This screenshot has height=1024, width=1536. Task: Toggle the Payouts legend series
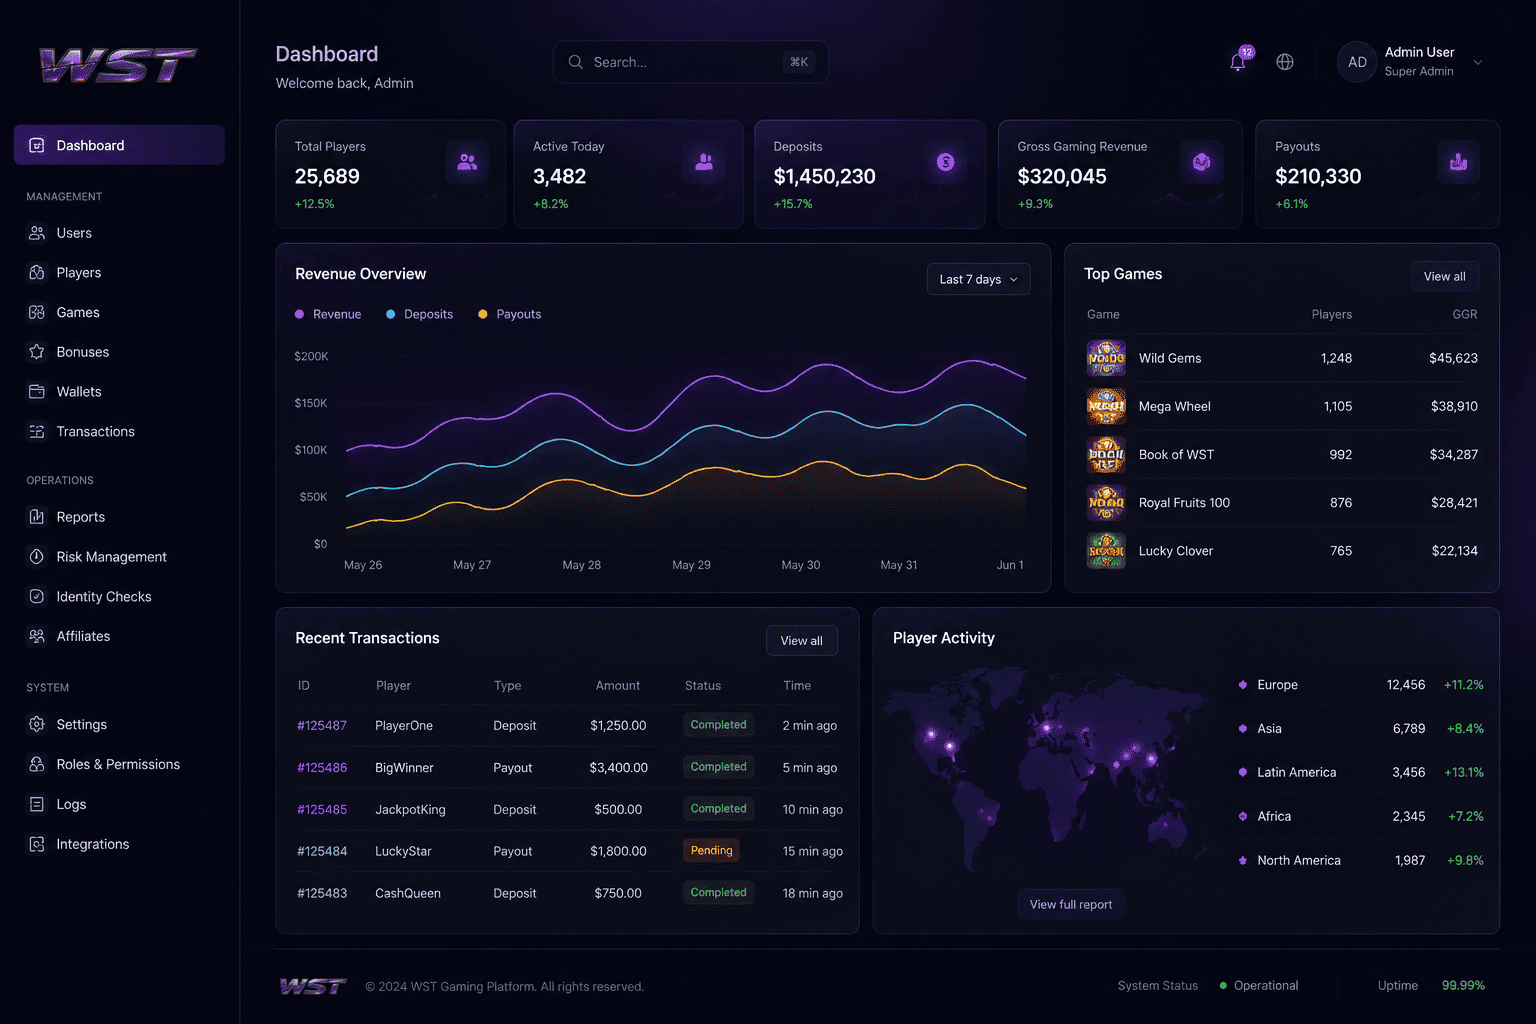[x=510, y=314]
